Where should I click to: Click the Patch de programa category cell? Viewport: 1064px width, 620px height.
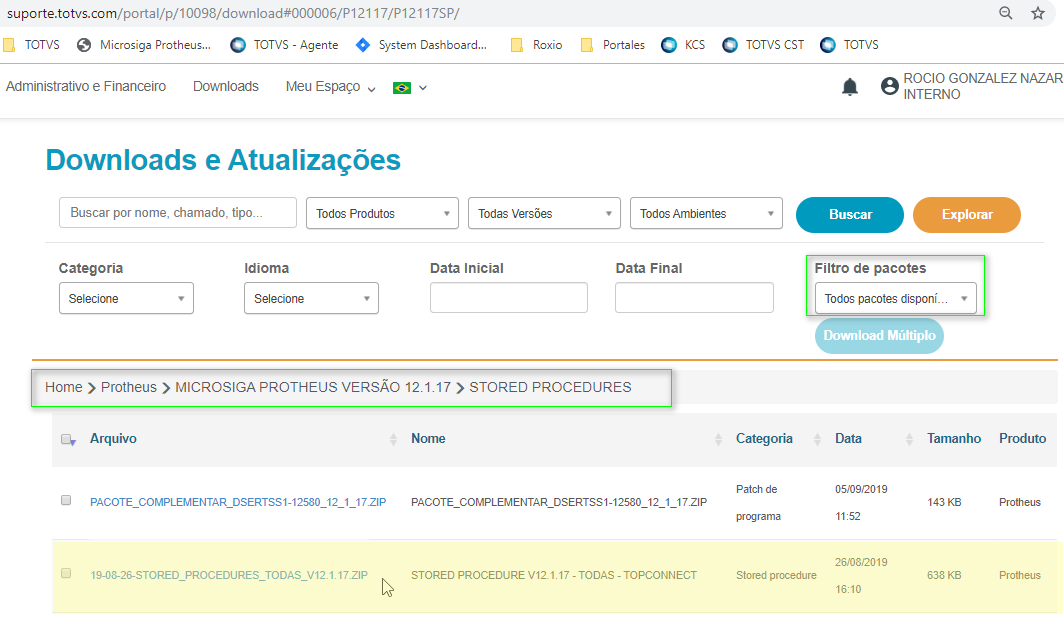(x=758, y=503)
